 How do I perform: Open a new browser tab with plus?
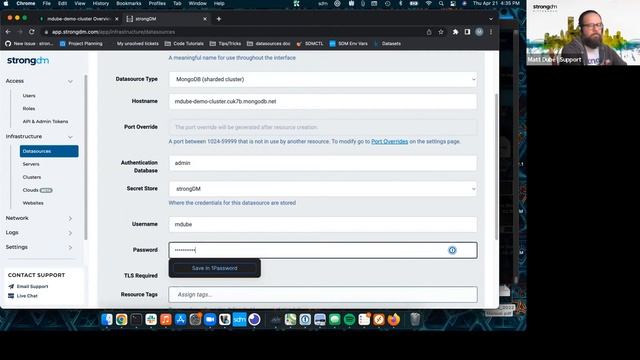coord(219,19)
